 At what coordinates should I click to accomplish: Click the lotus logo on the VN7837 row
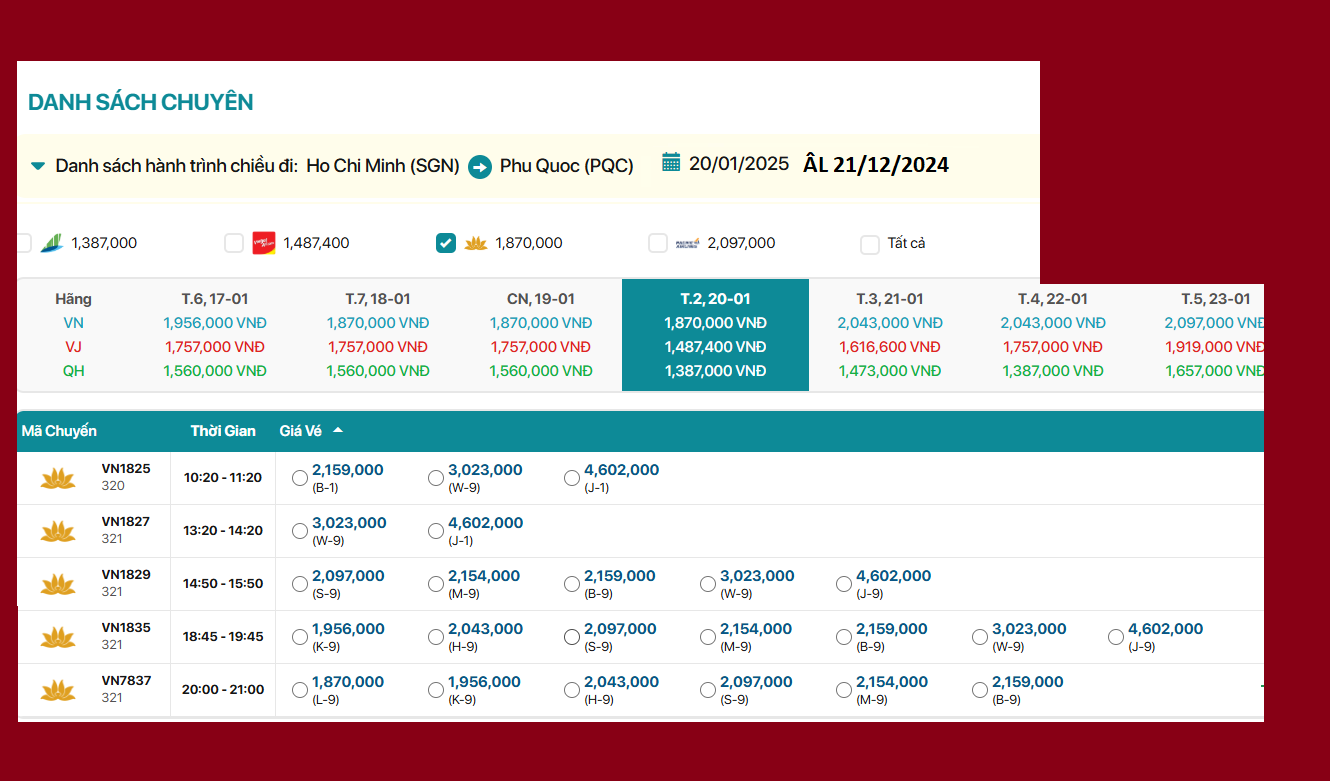(x=58, y=690)
